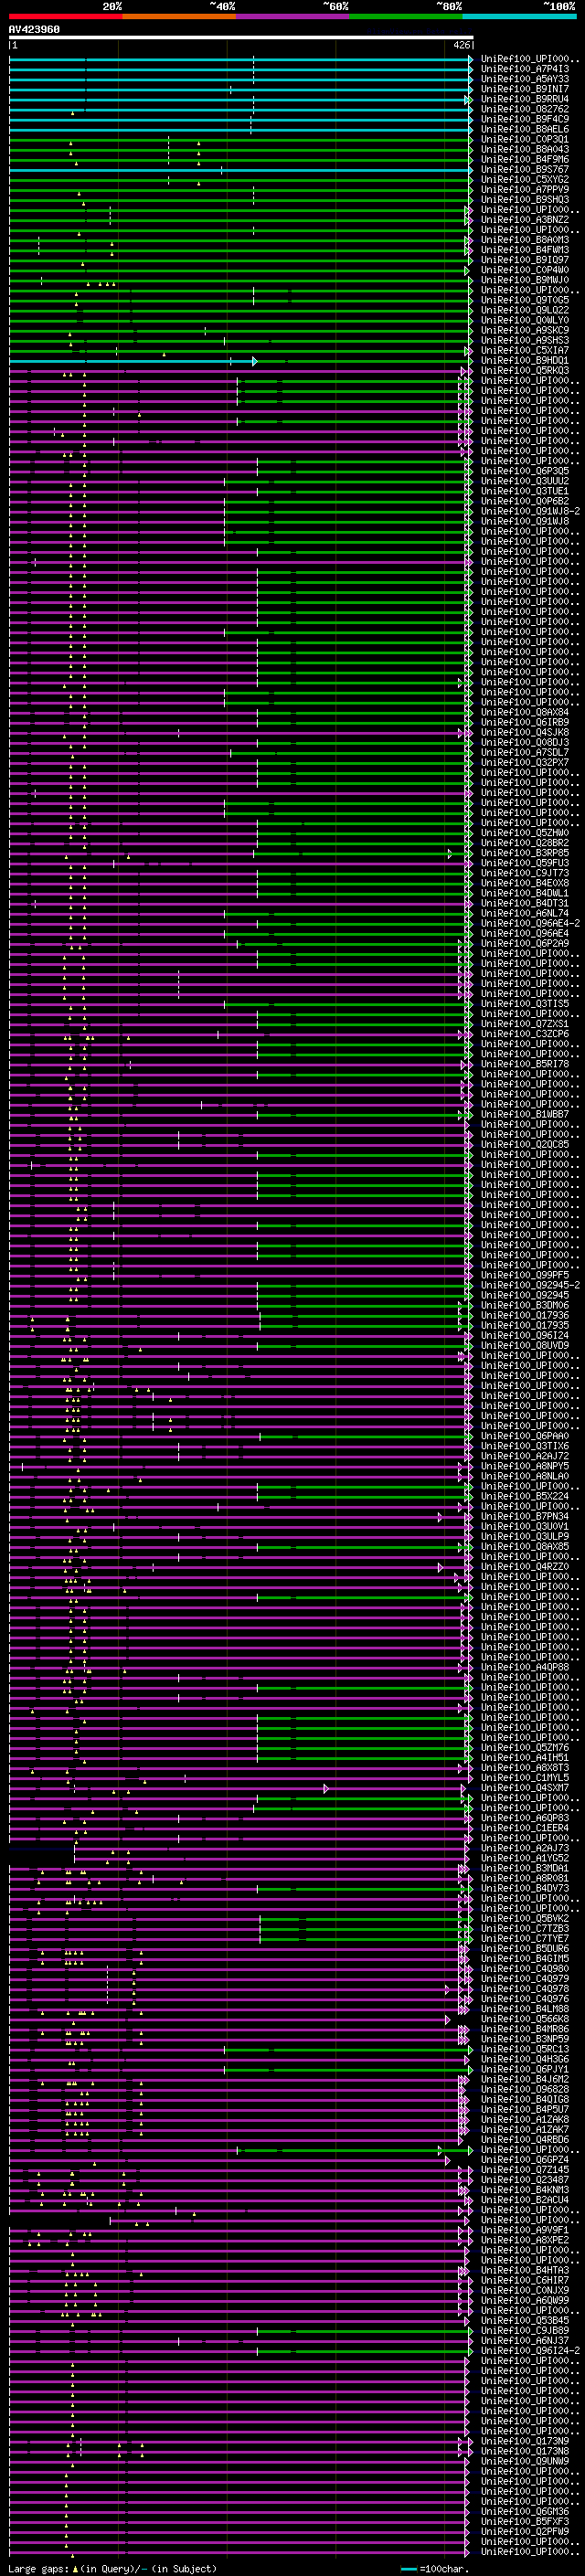Select the UniRef100_Q3UUU2 label

coord(525,481)
